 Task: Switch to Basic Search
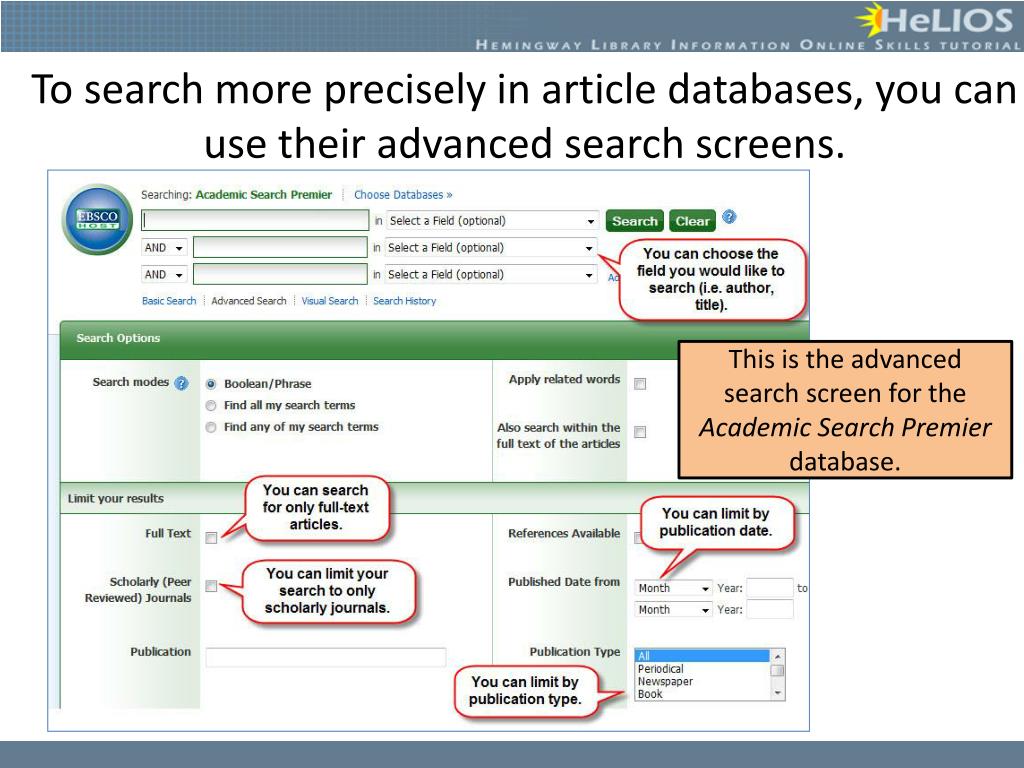pos(169,301)
